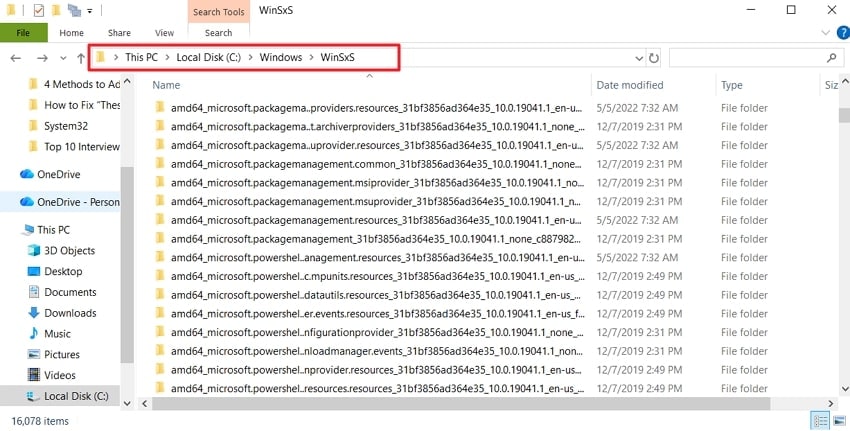Open Videos in the navigation pane

[x=52, y=375]
